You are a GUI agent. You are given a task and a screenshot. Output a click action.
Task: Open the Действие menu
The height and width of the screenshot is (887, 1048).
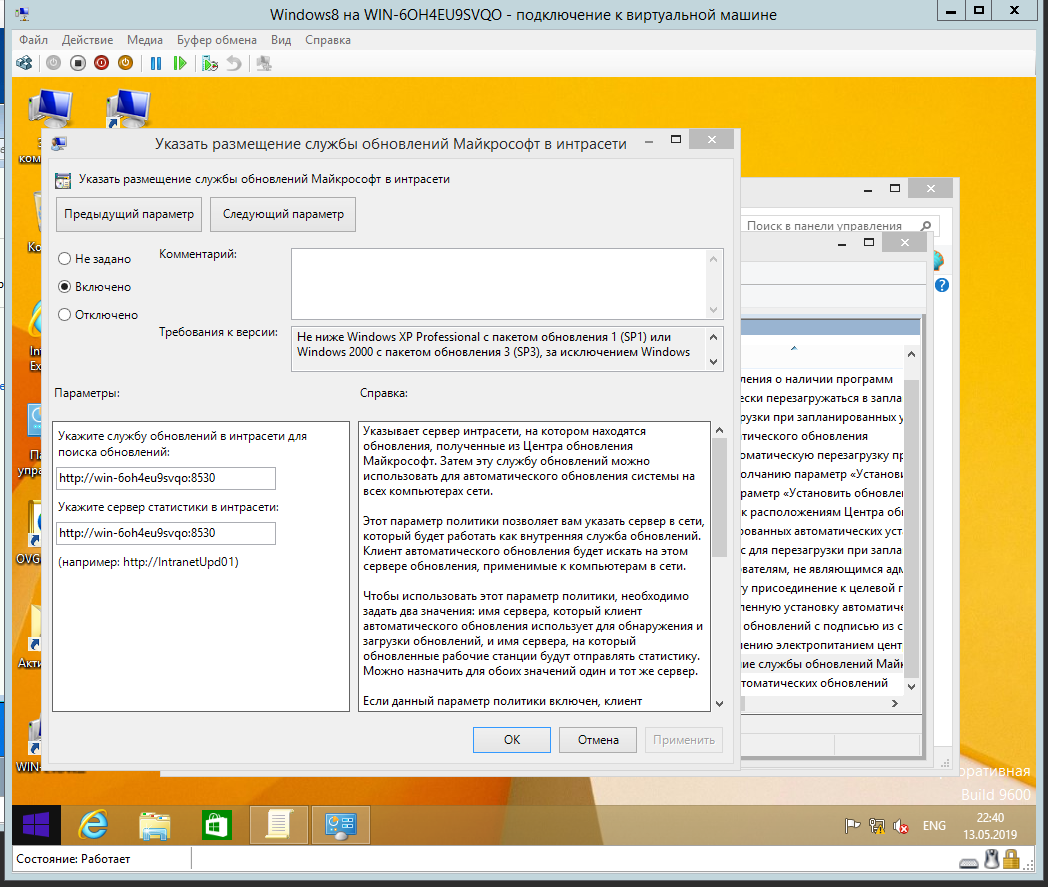[88, 40]
